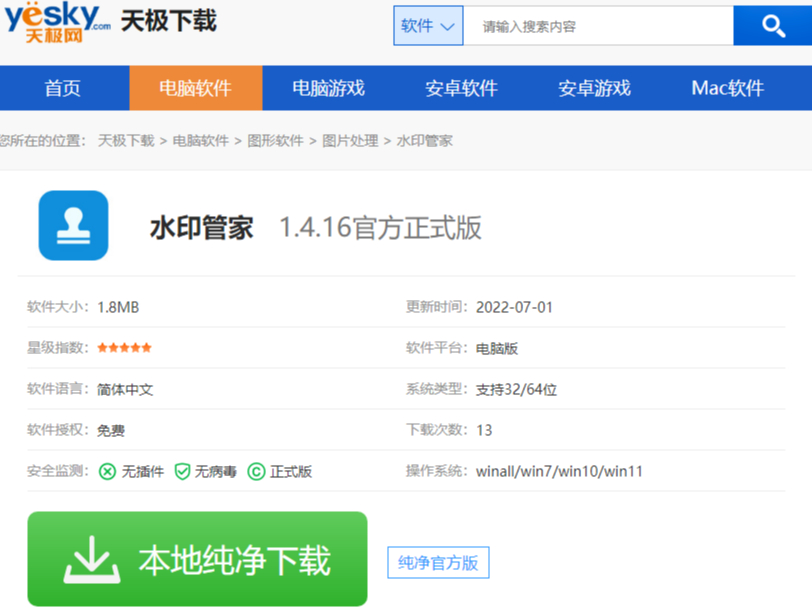This screenshot has height=609, width=812.
Task: Click the 天极下载 header title
Action: coord(169,22)
